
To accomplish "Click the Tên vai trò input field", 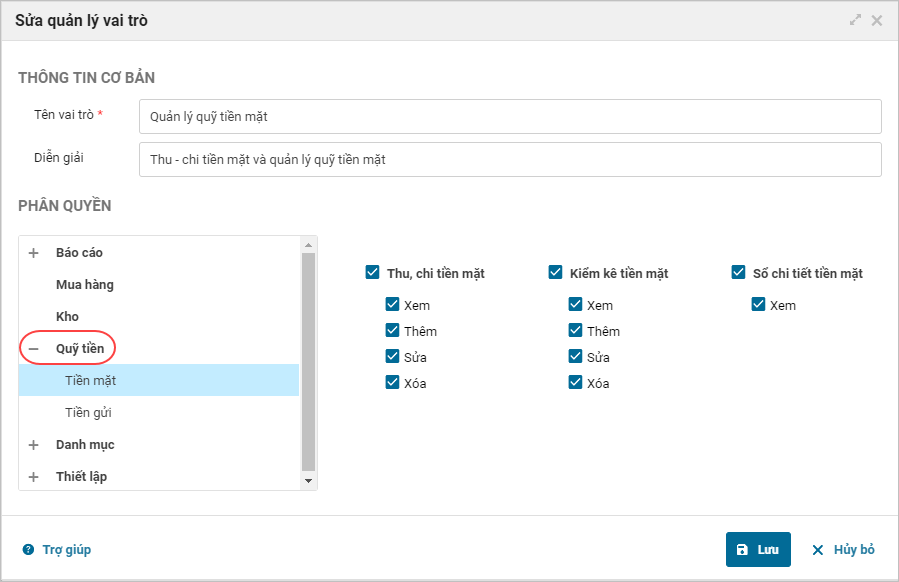I will (x=510, y=116).
